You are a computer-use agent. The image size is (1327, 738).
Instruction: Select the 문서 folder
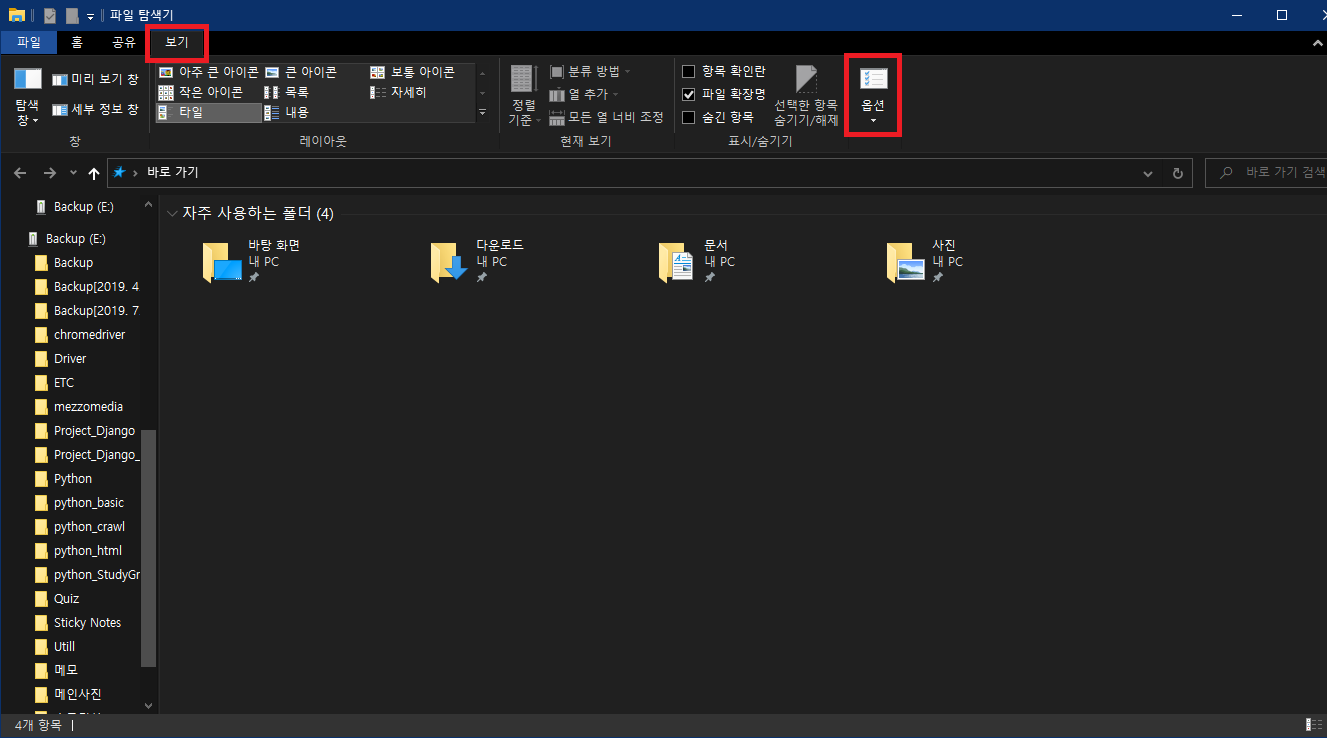(x=698, y=262)
